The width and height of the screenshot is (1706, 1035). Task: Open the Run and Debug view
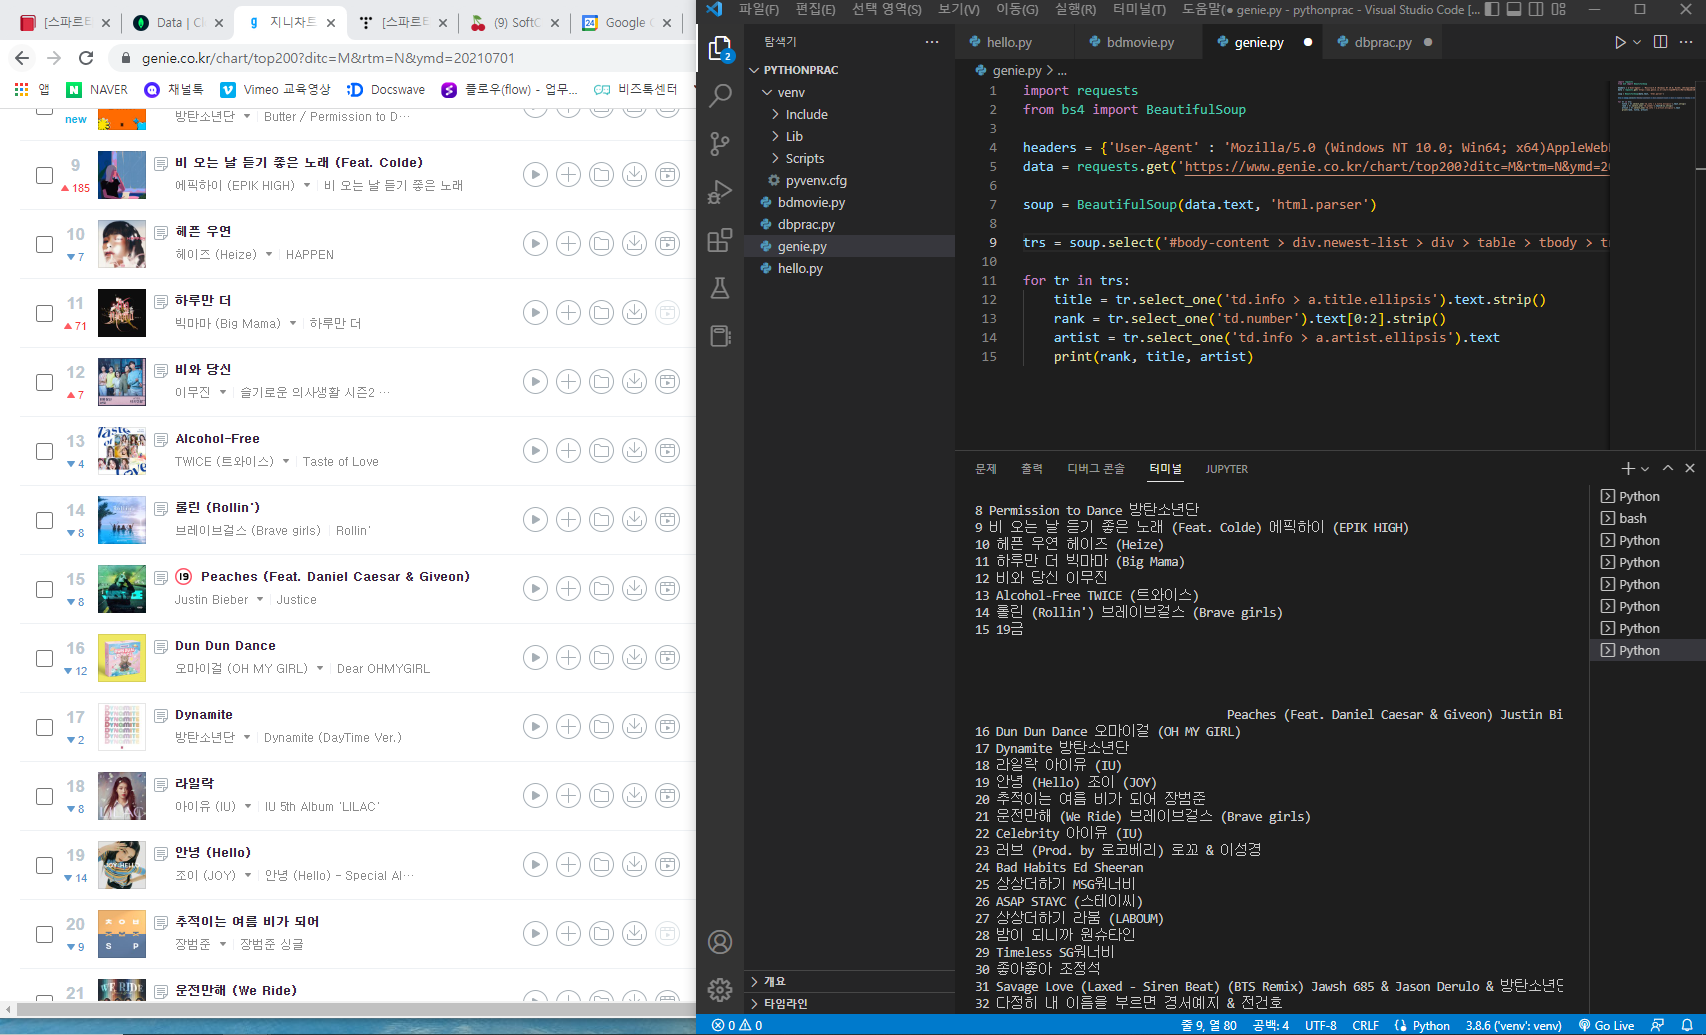[x=720, y=192]
